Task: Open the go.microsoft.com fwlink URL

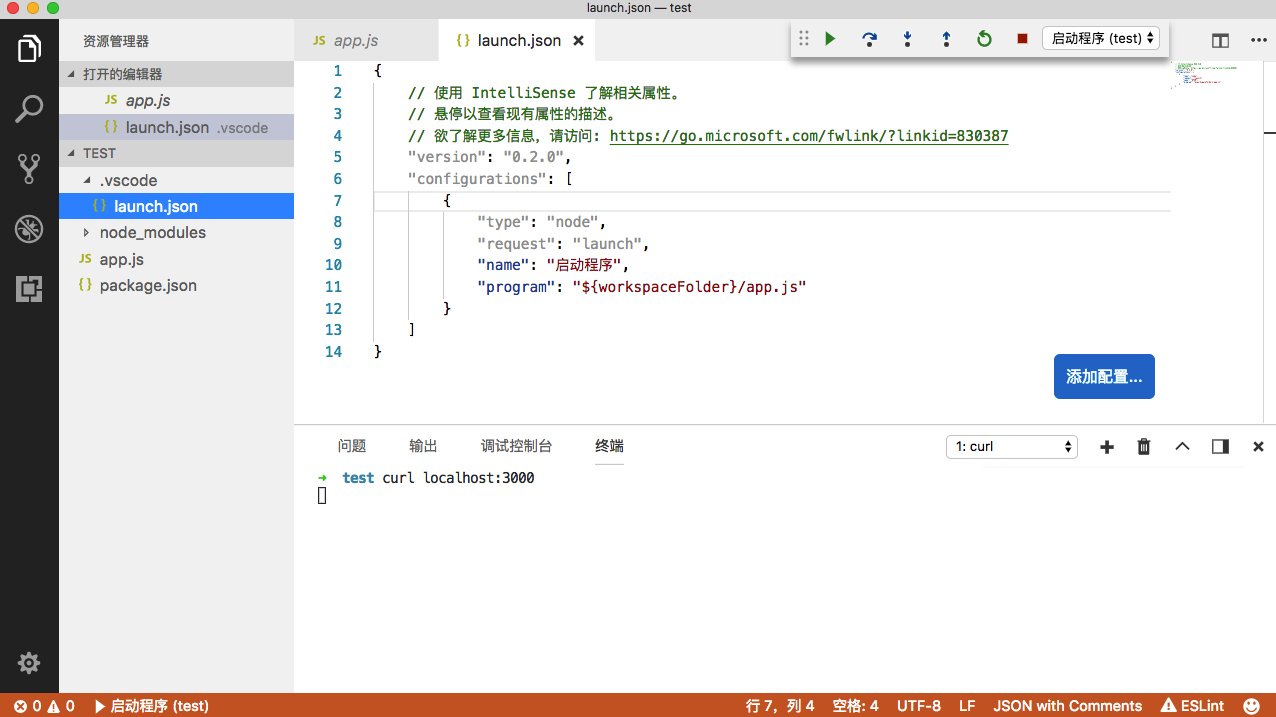Action: click(808, 136)
